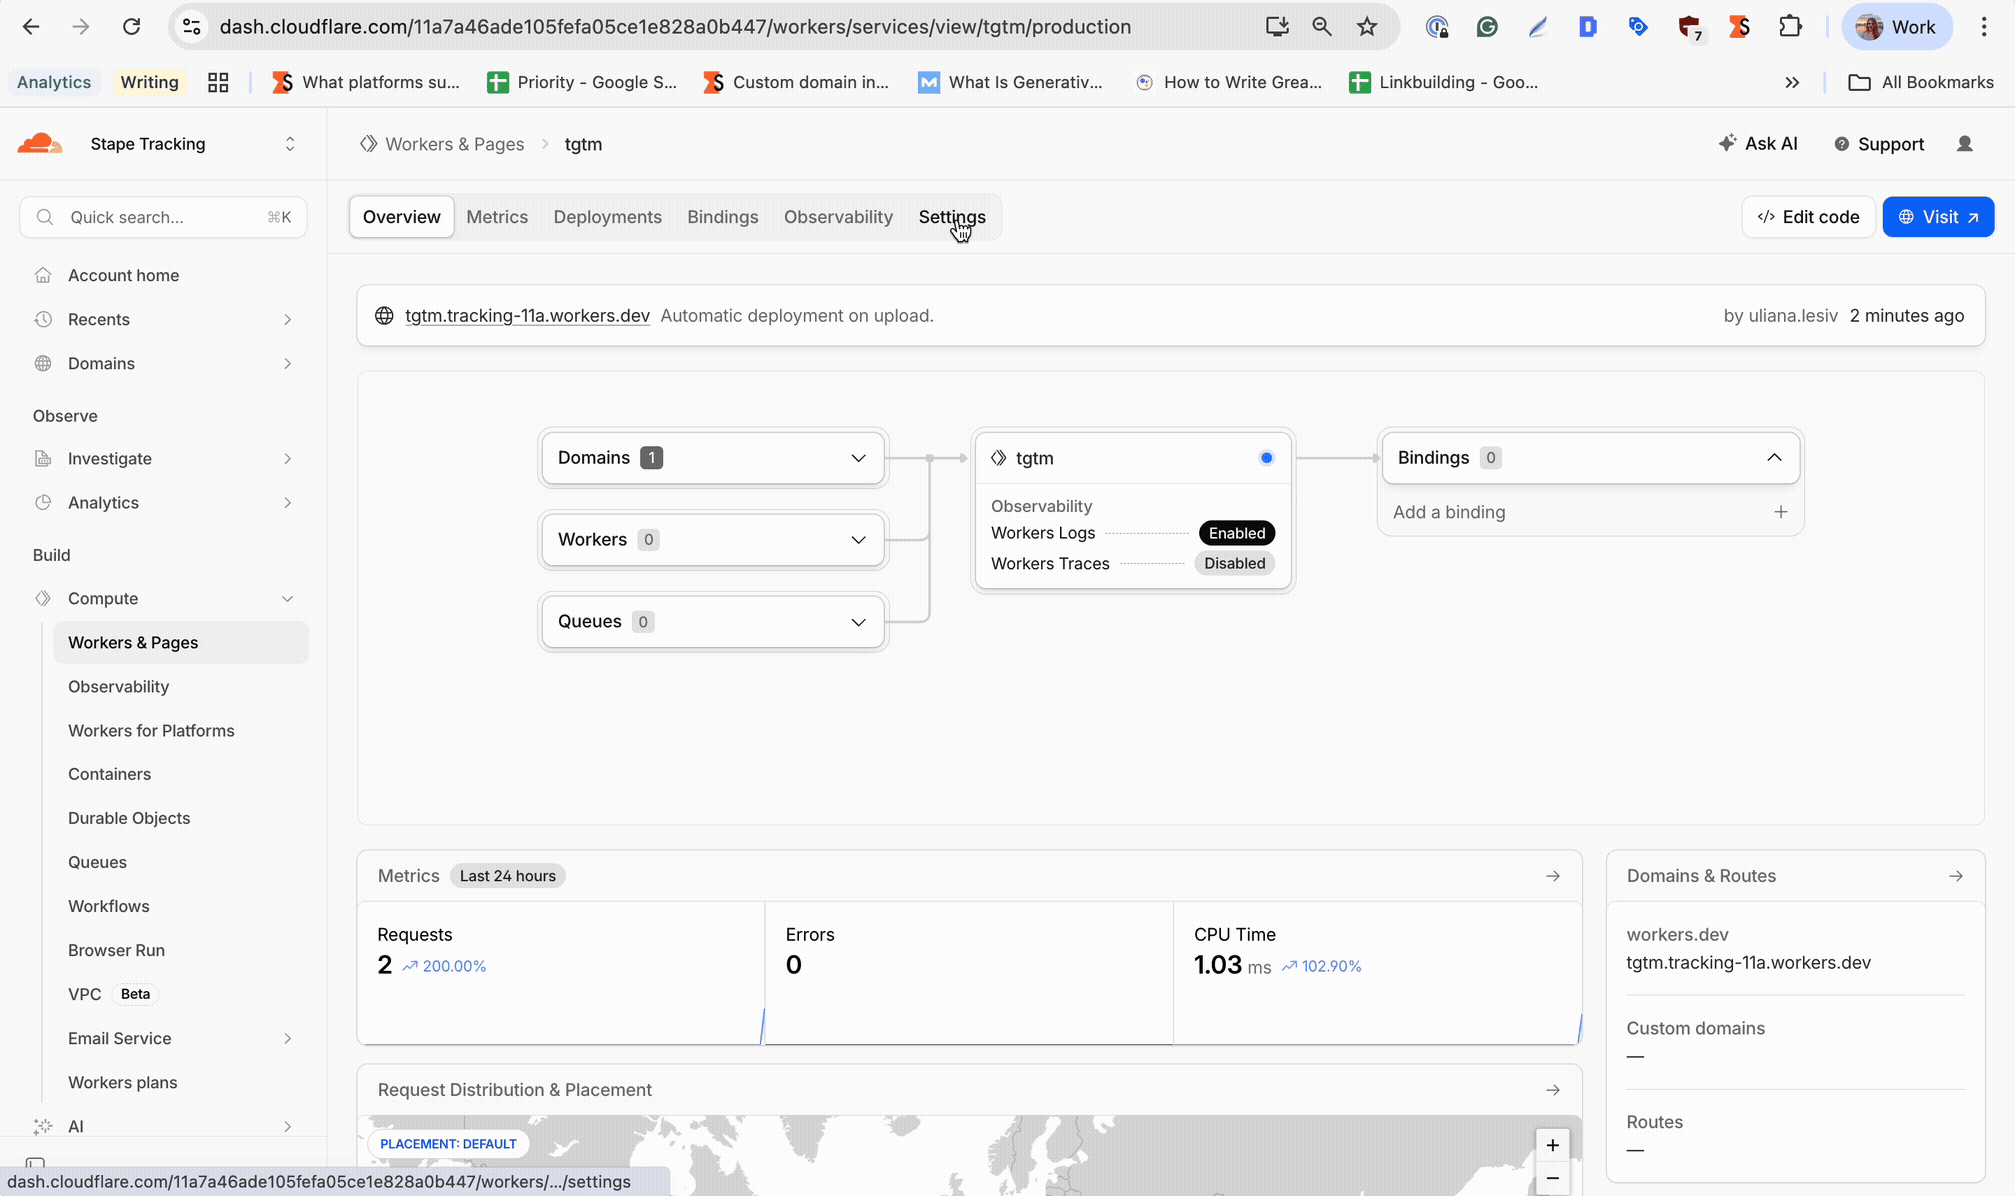The width and height of the screenshot is (2015, 1196).
Task: Click the site information icon in address bar
Action: [192, 27]
